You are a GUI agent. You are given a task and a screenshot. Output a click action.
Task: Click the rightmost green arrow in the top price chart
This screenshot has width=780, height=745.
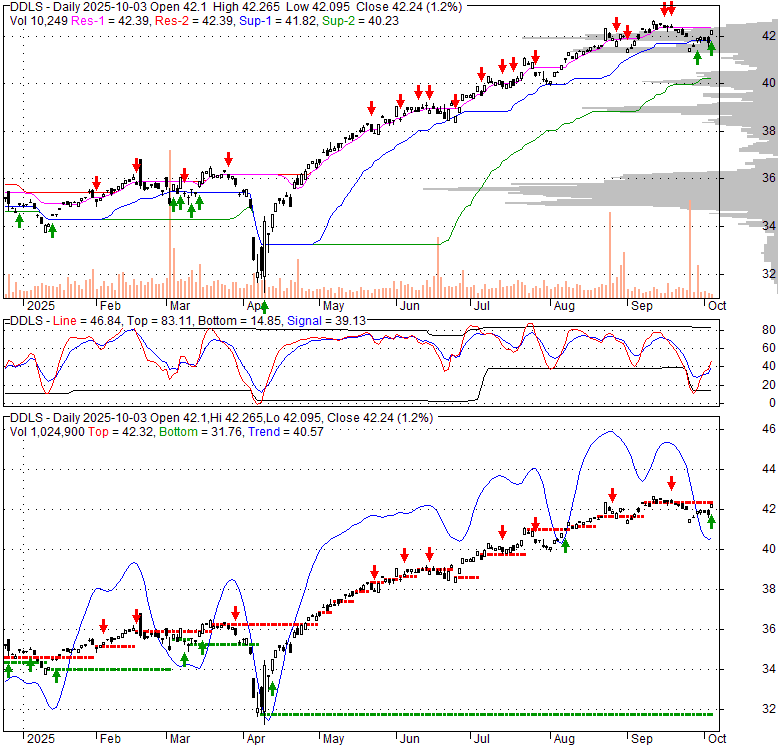click(x=711, y=47)
